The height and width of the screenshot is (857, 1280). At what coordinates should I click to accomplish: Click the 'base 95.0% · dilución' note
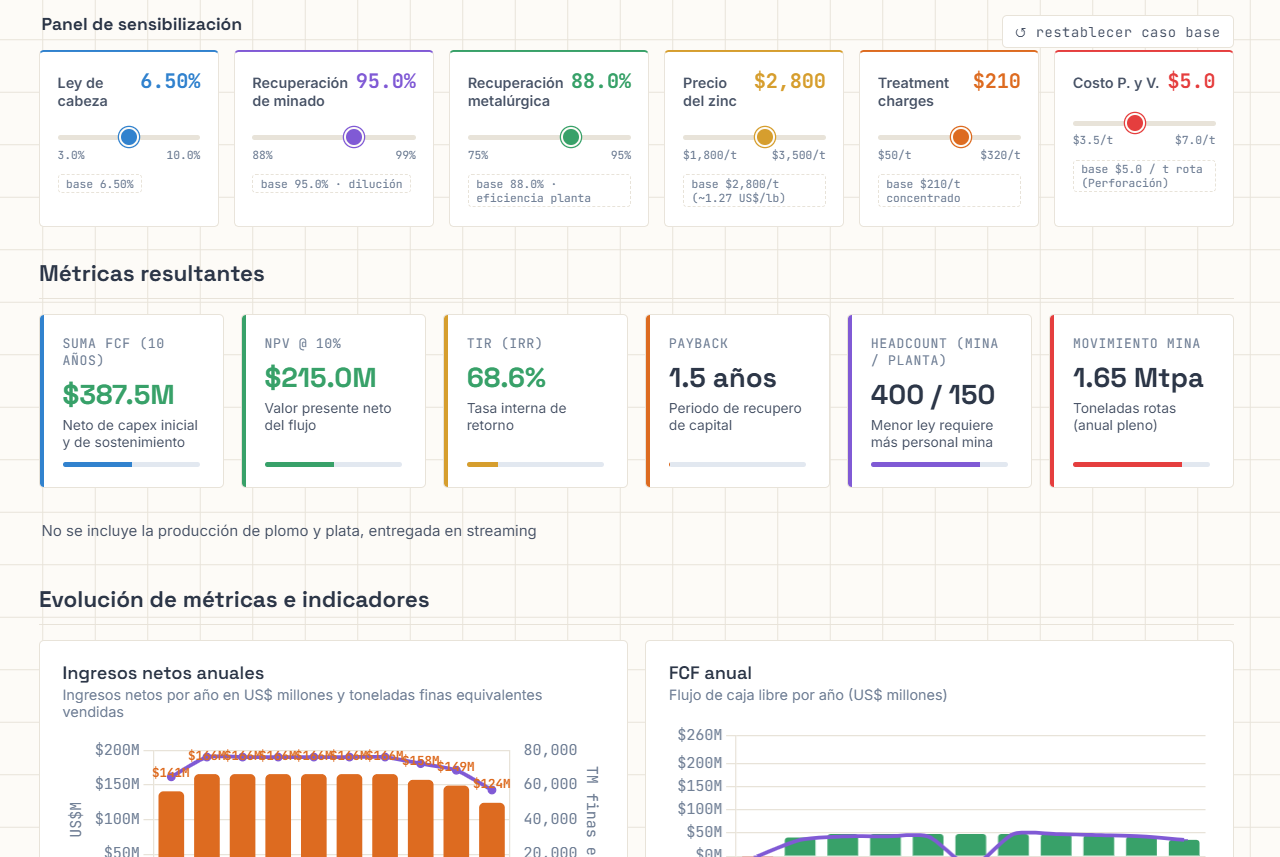coord(332,184)
